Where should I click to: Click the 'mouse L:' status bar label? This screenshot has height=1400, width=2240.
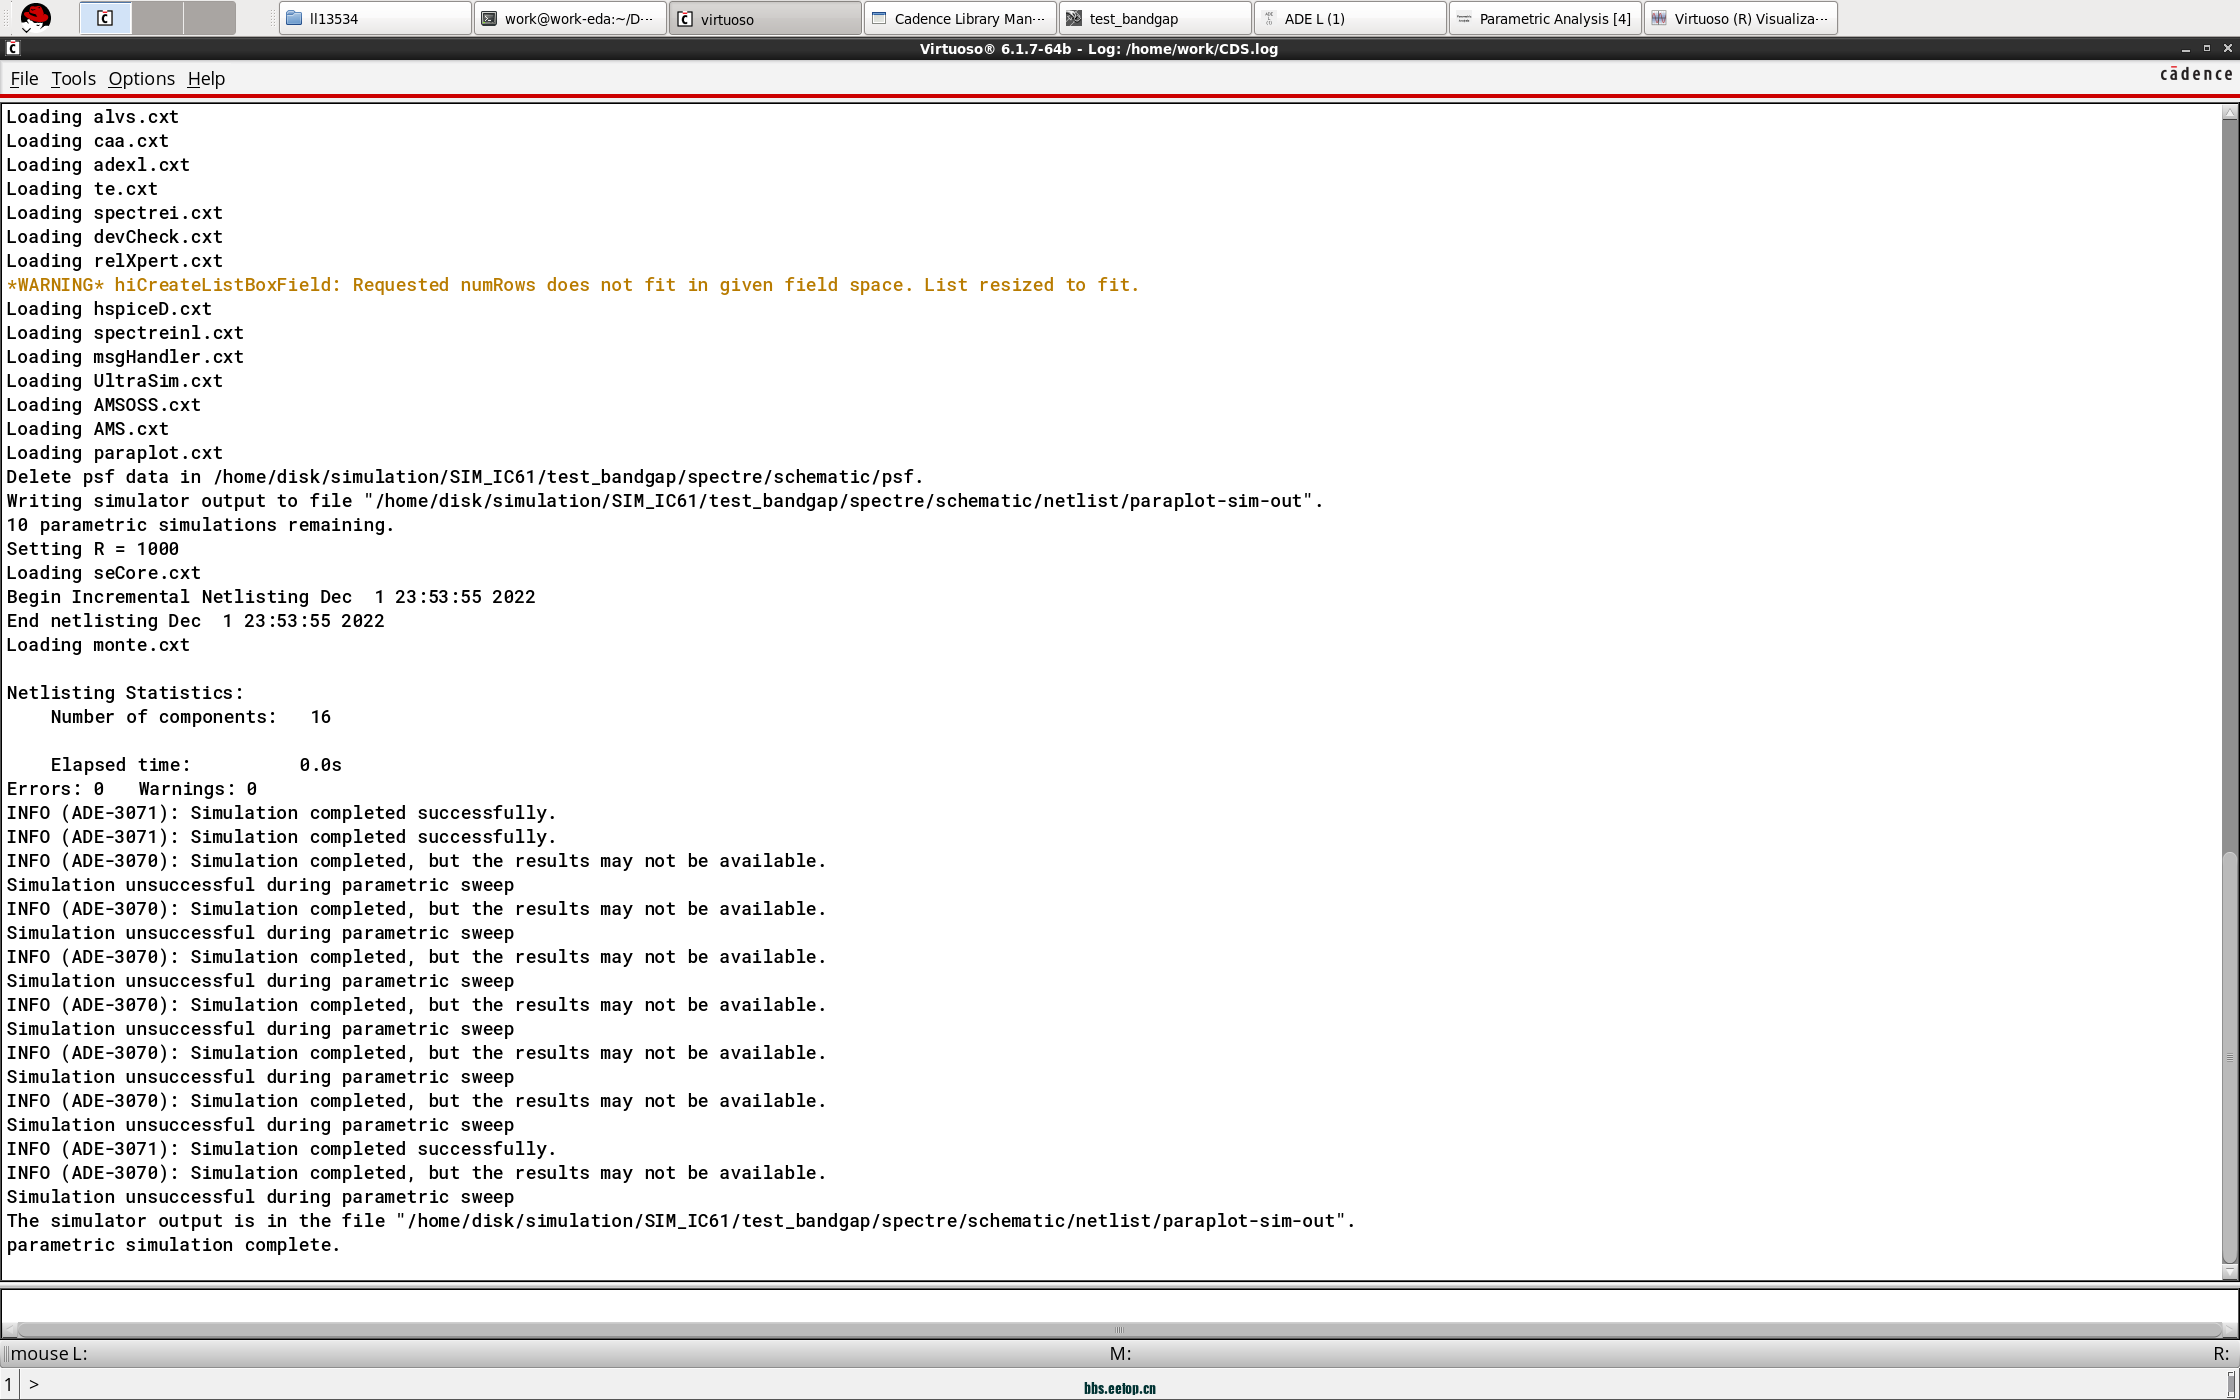(49, 1354)
